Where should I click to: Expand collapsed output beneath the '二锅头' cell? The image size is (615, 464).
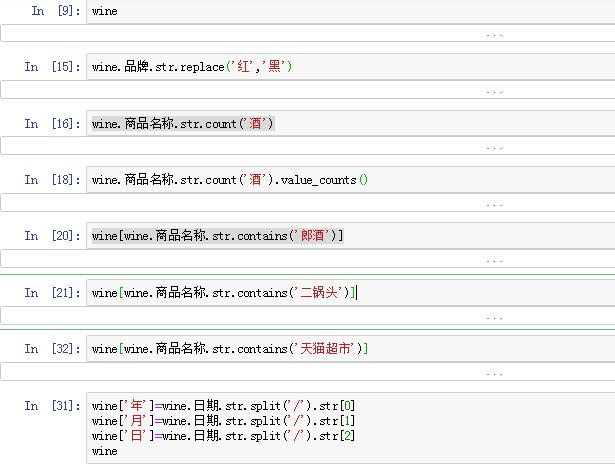pyautogui.click(x=494, y=317)
